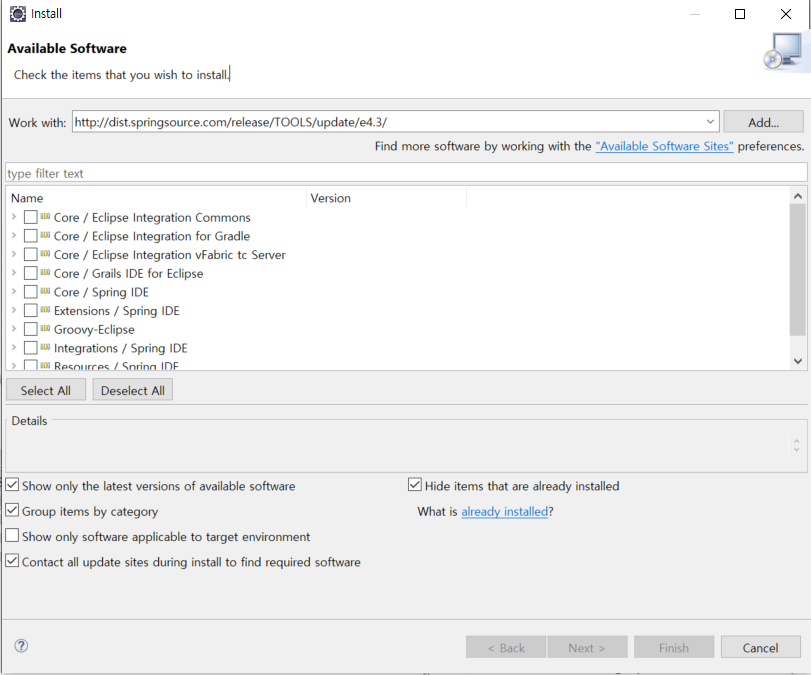Viewport: 811px width, 675px height.
Task: Click category icon for Core / Eclipse Integration Commons
Action: pyautogui.click(x=46, y=217)
